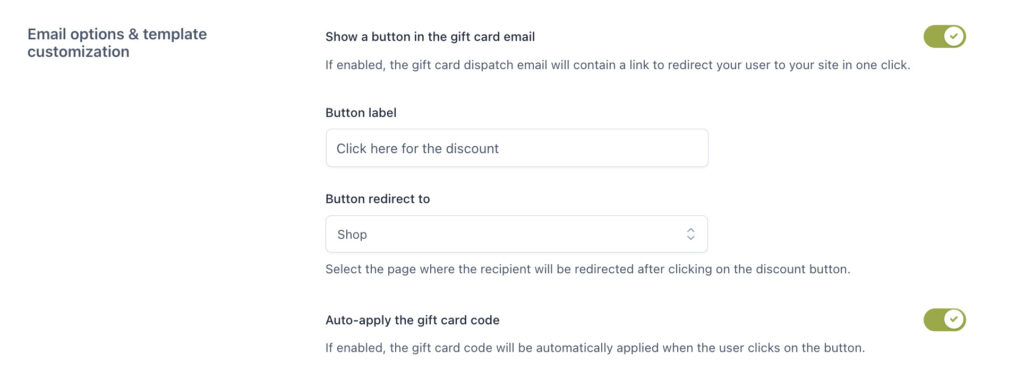The image size is (1024, 385).
Task: Turn off Auto-apply the gift card code switch
Action: pos(944,320)
